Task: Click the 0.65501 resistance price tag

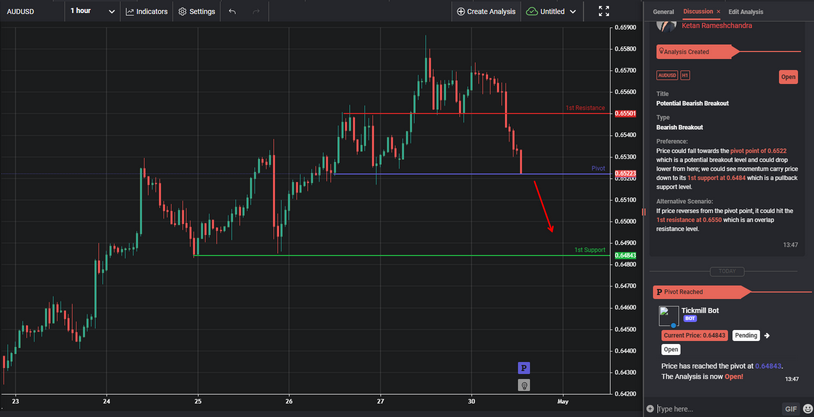Action: click(625, 113)
